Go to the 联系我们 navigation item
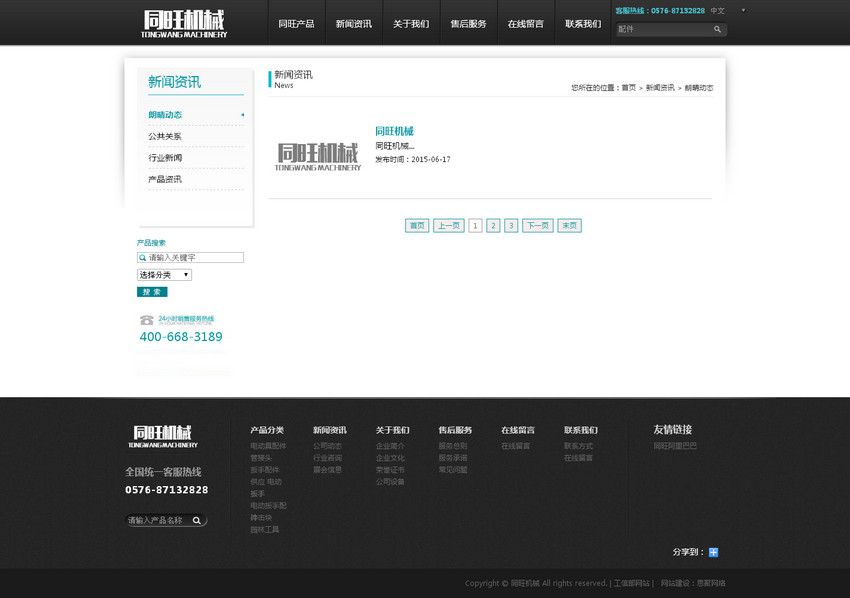Screen dimensions: 850x598 (x=583, y=24)
